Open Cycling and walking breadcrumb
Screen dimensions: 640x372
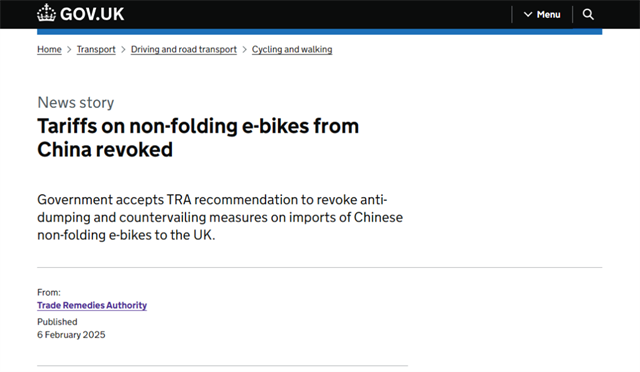292,49
